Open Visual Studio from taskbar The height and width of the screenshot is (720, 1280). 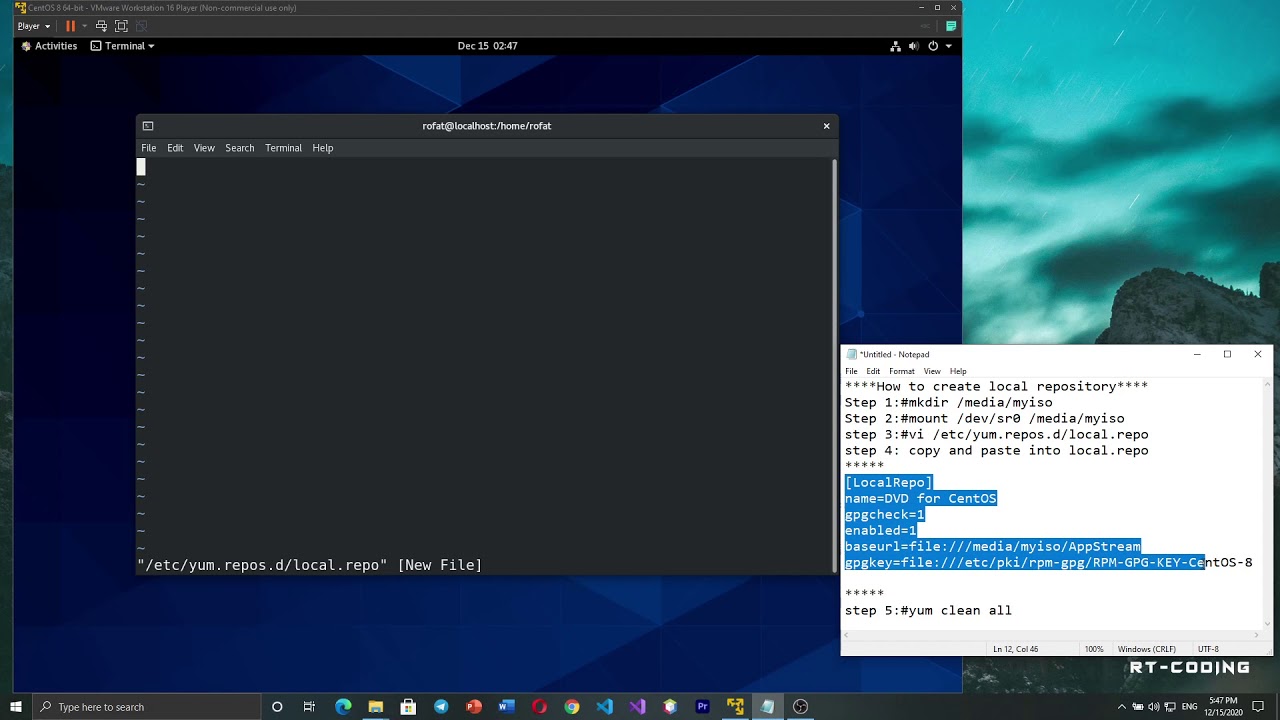pos(637,707)
